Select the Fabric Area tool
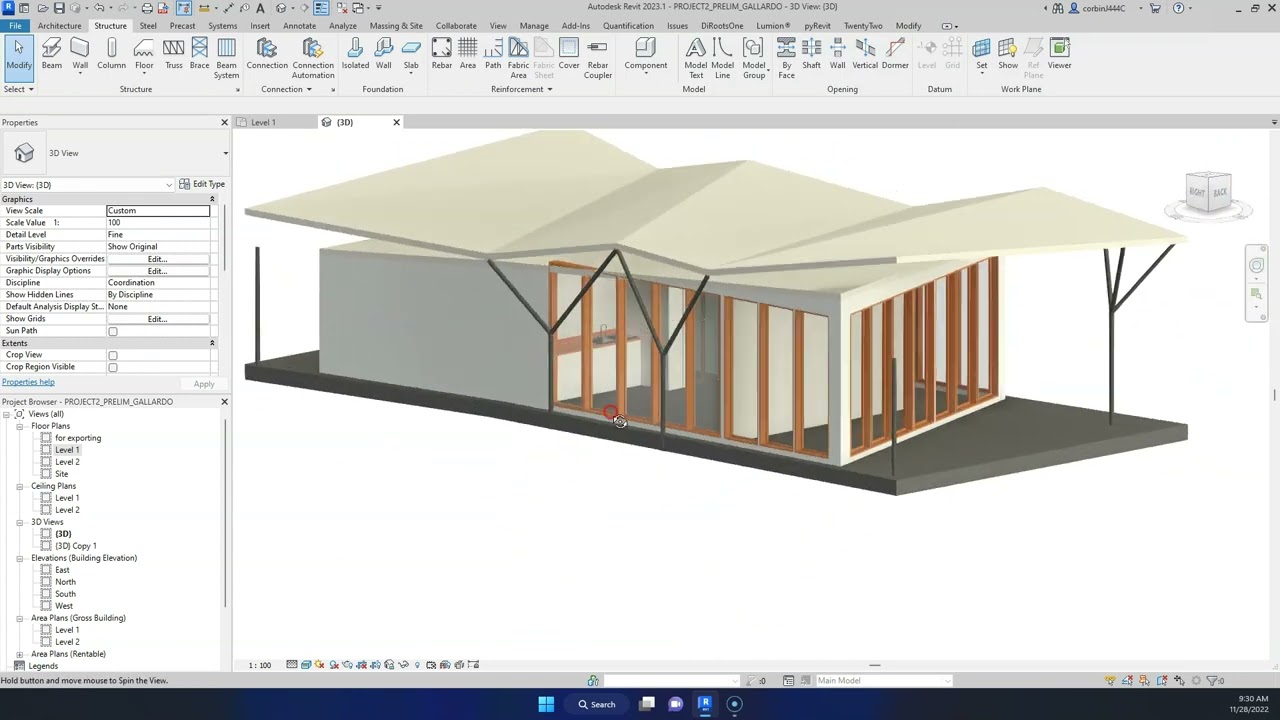 518,58
